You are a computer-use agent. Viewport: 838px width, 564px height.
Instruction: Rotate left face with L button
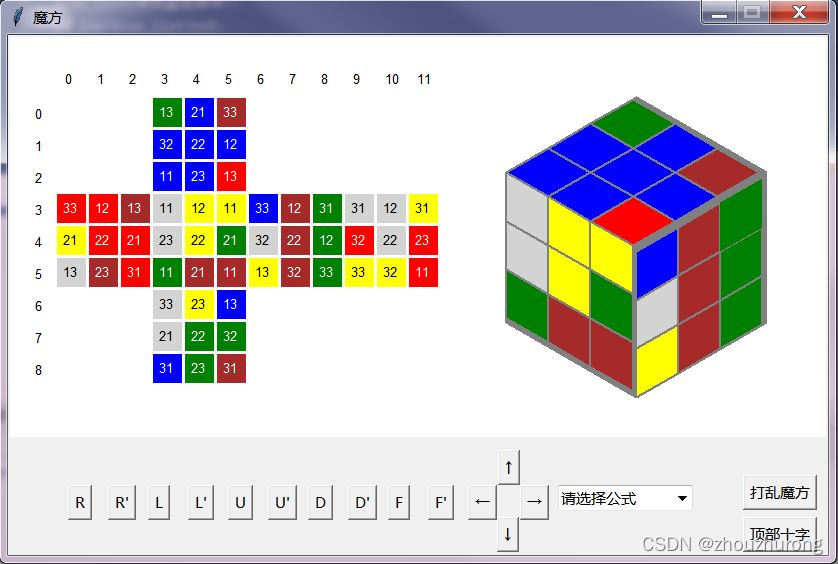159,502
